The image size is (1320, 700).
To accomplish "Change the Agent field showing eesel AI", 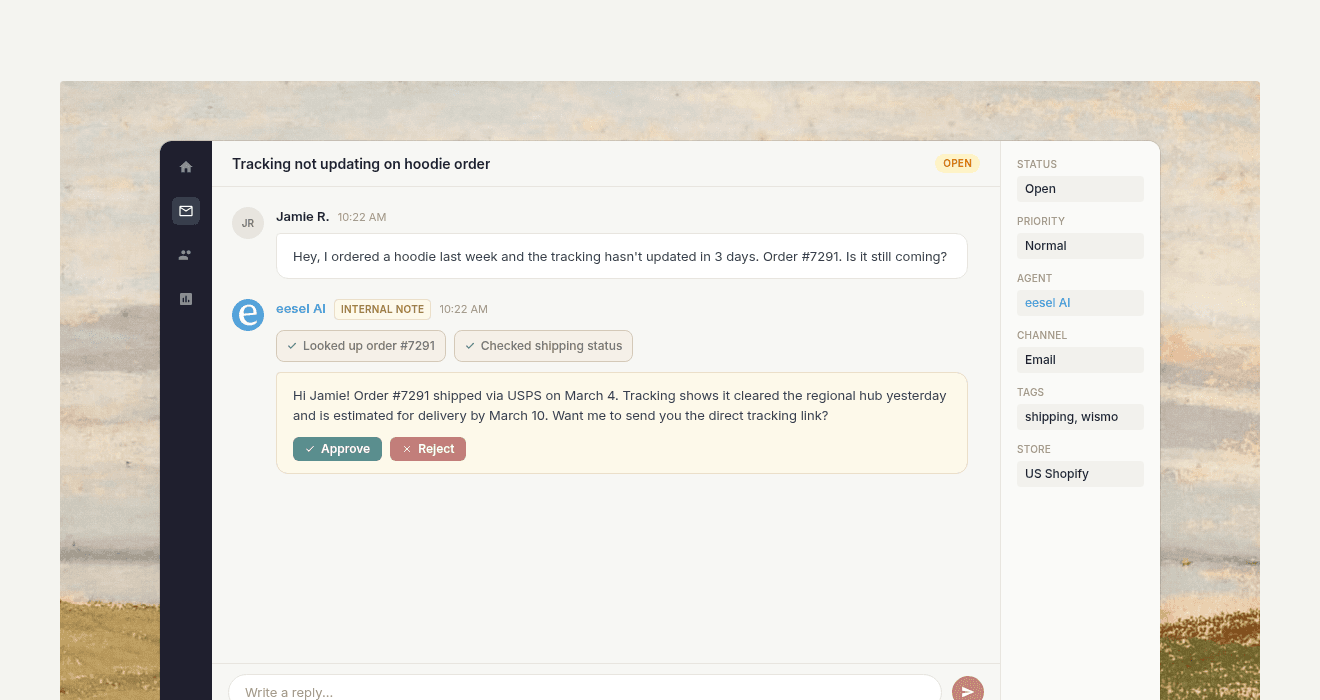I will pyautogui.click(x=1080, y=303).
